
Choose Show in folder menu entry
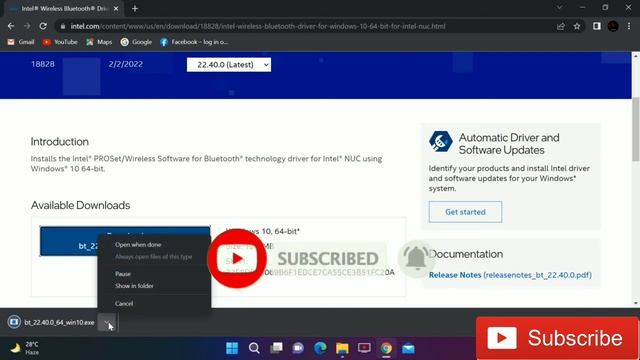point(134,286)
